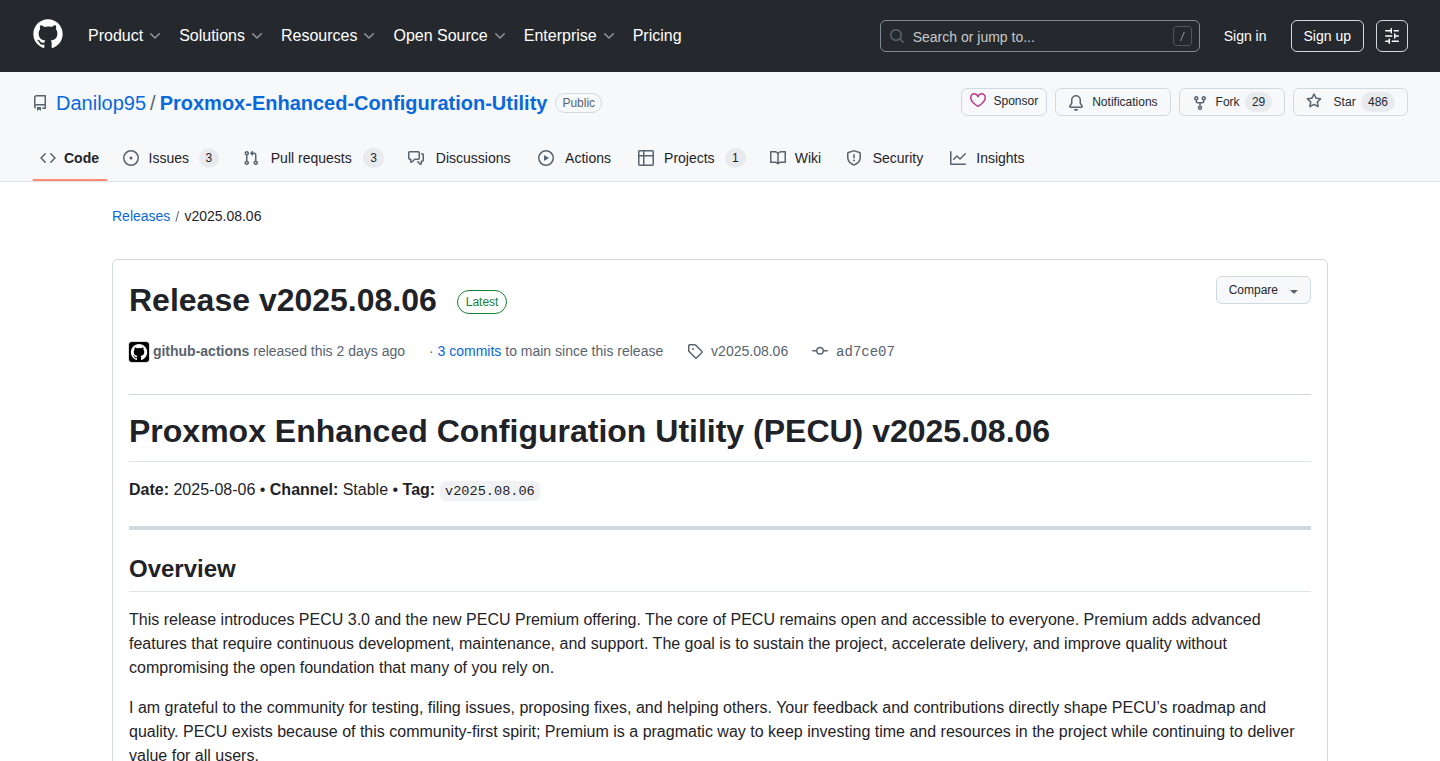
Task: Switch to the Issues tab
Action: tap(170, 158)
